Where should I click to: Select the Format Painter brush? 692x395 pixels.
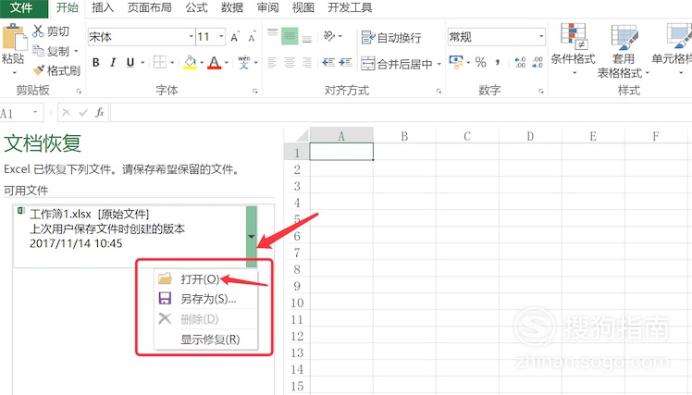tap(57, 71)
